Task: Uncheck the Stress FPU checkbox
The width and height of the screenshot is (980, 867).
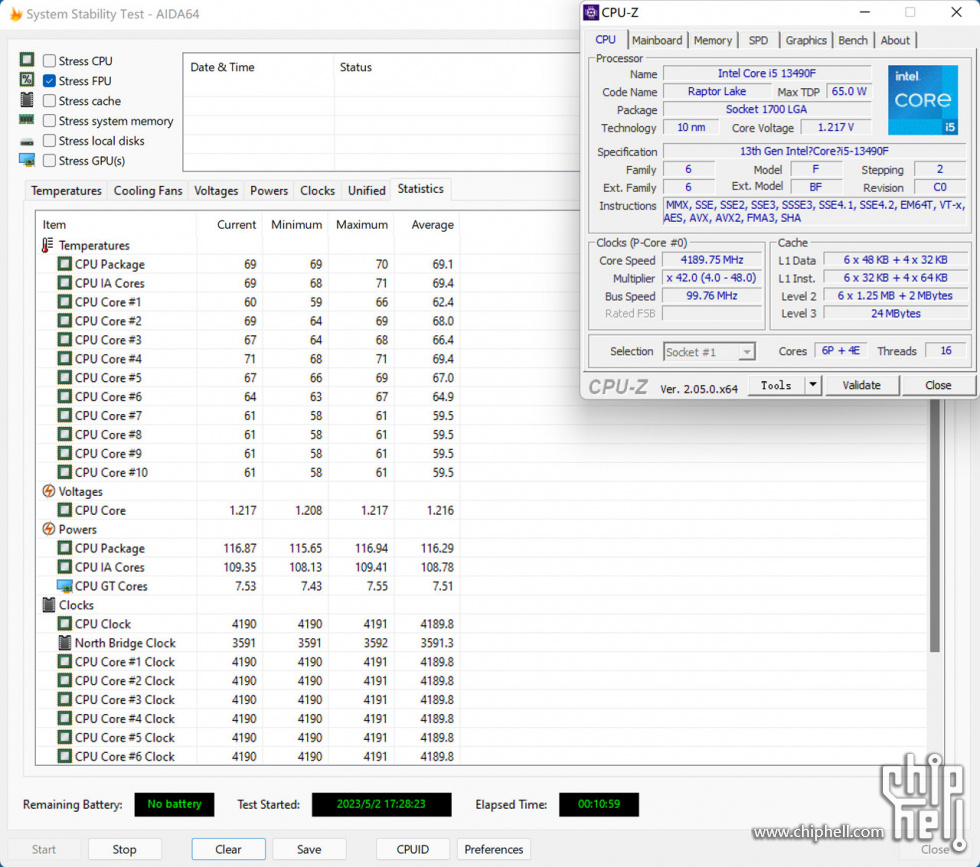Action: point(49,81)
